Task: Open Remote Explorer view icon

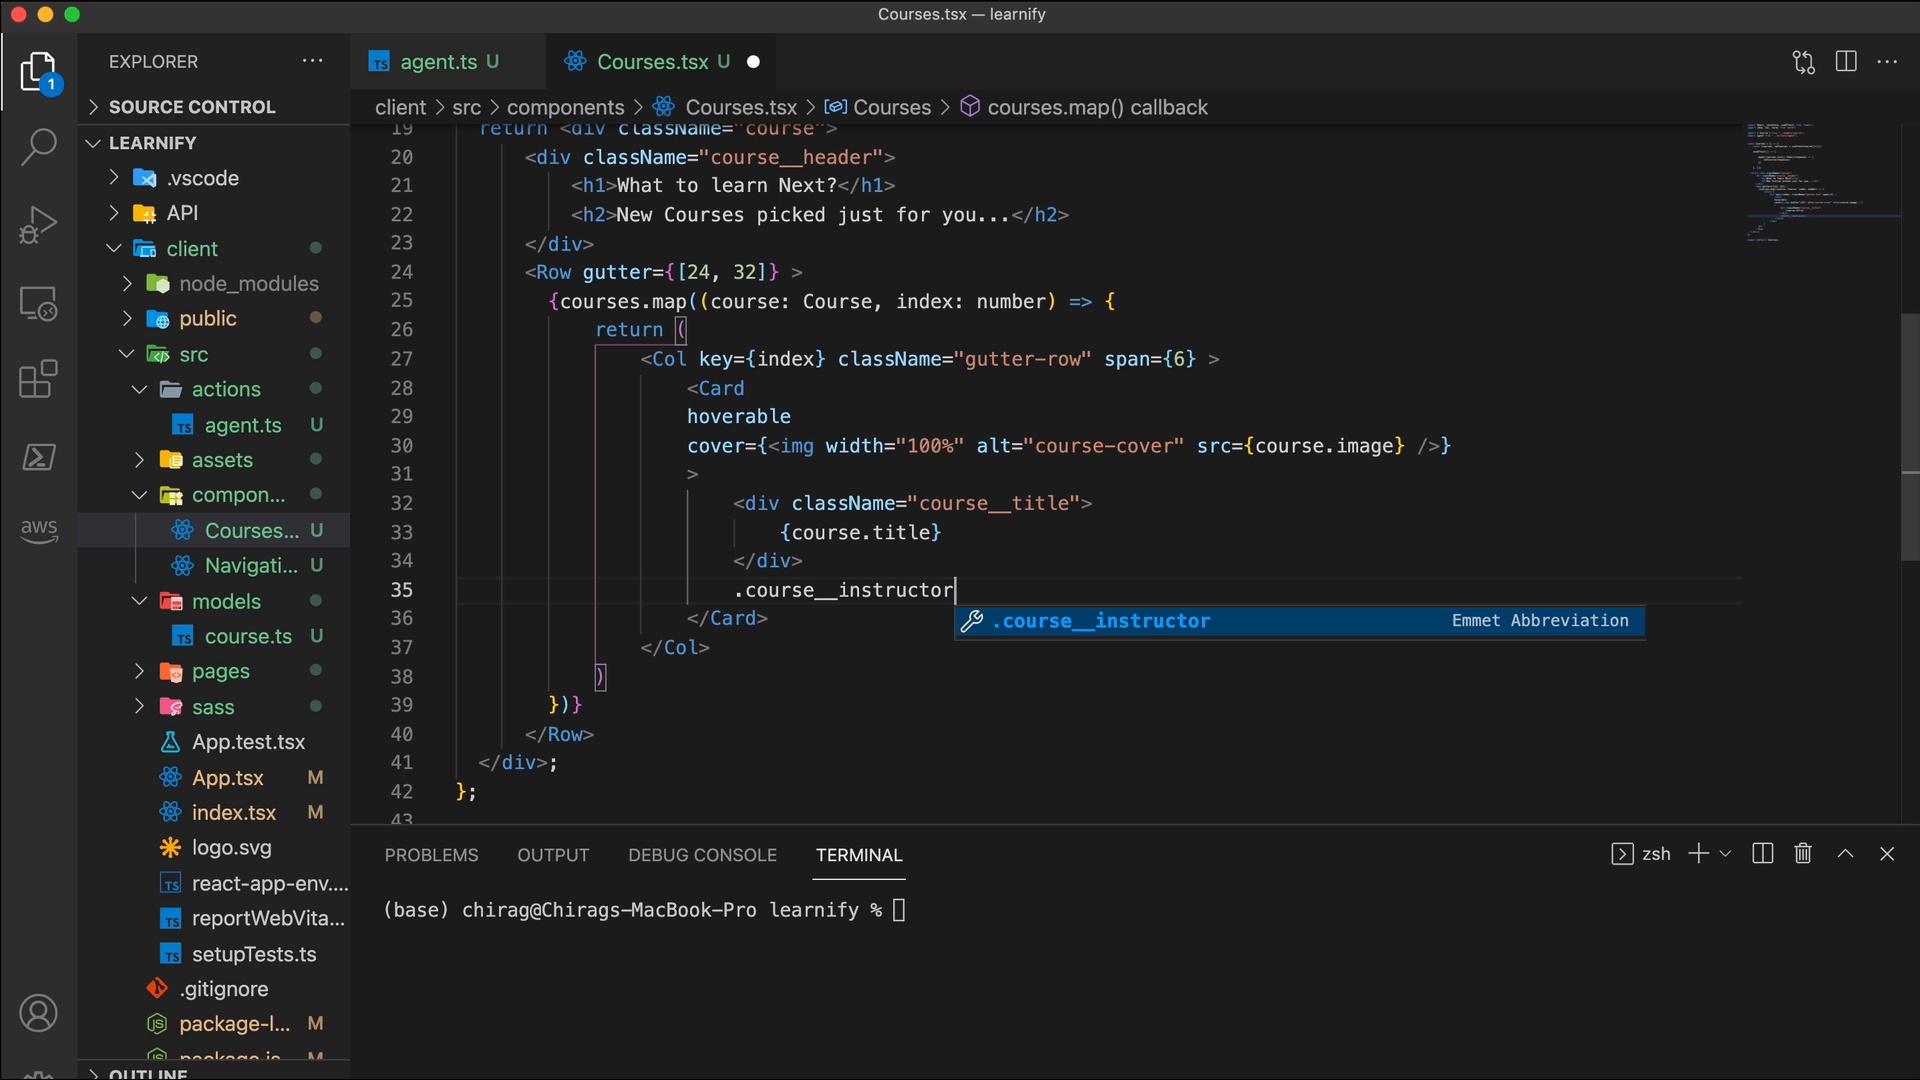Action: click(x=38, y=303)
